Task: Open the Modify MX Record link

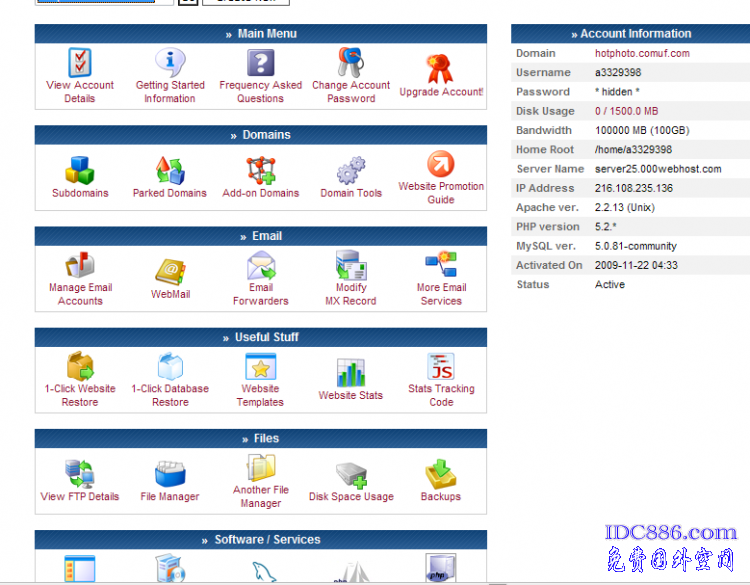Action: (351, 294)
